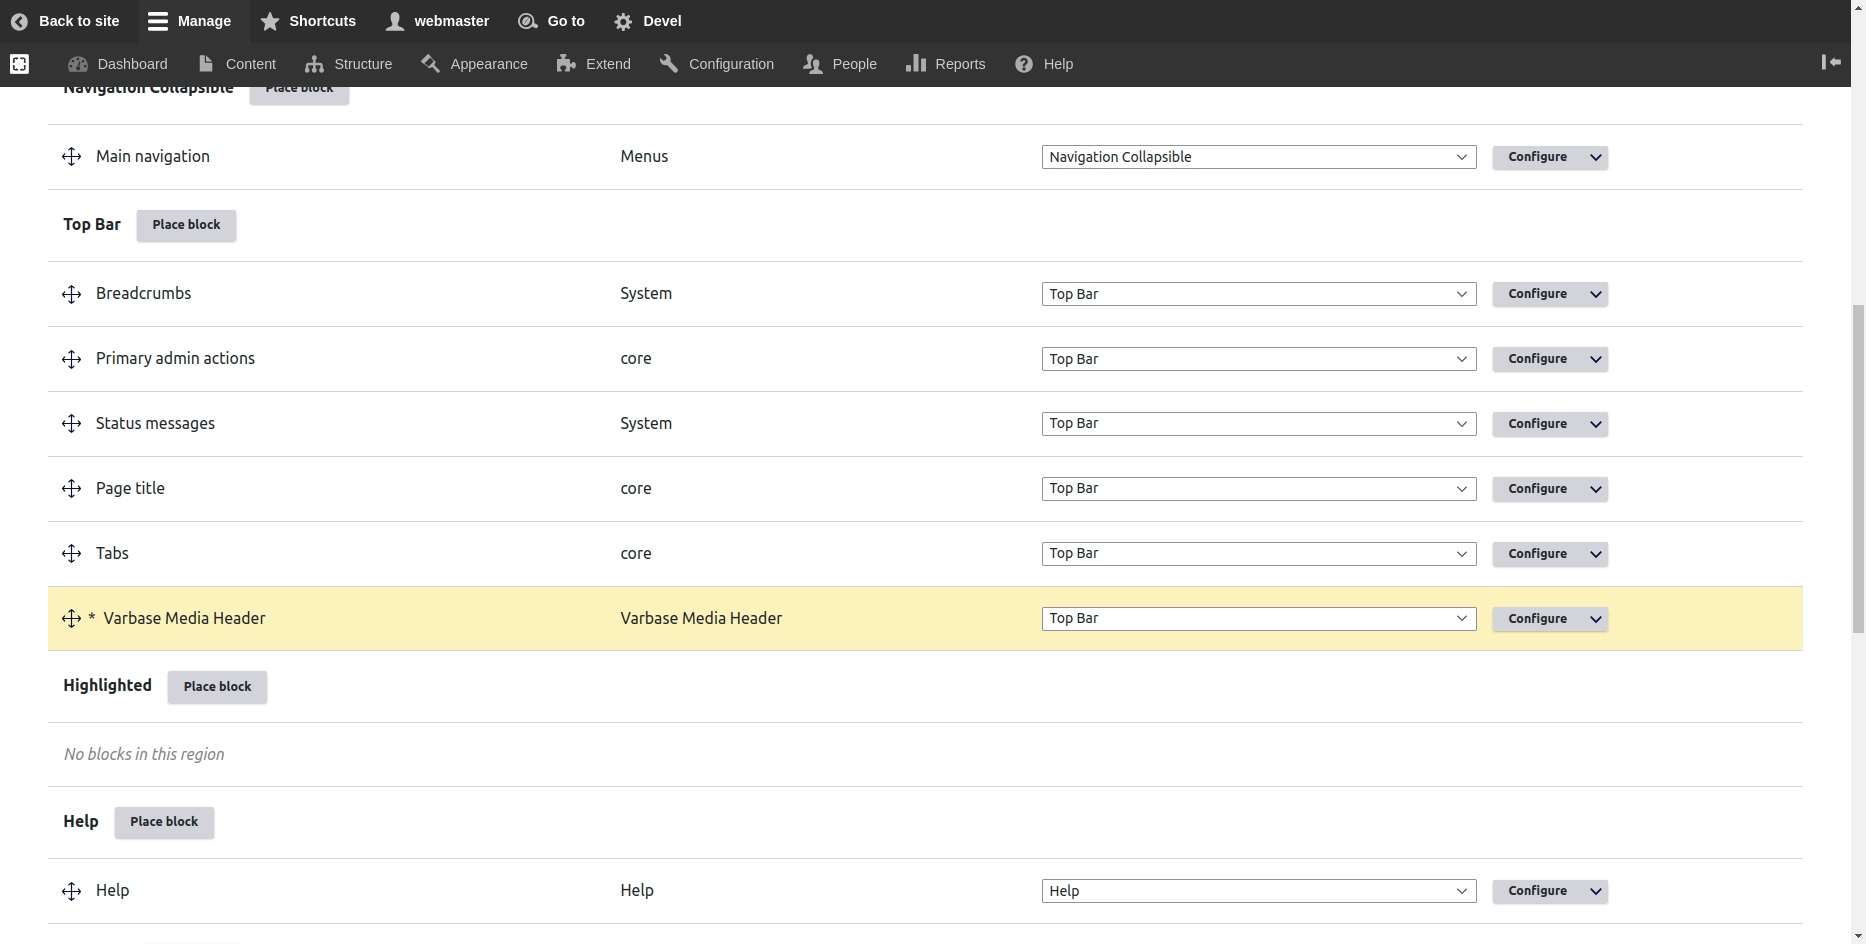Configure the Primary admin actions block
Viewport: 1866px width, 944px height.
point(1537,359)
